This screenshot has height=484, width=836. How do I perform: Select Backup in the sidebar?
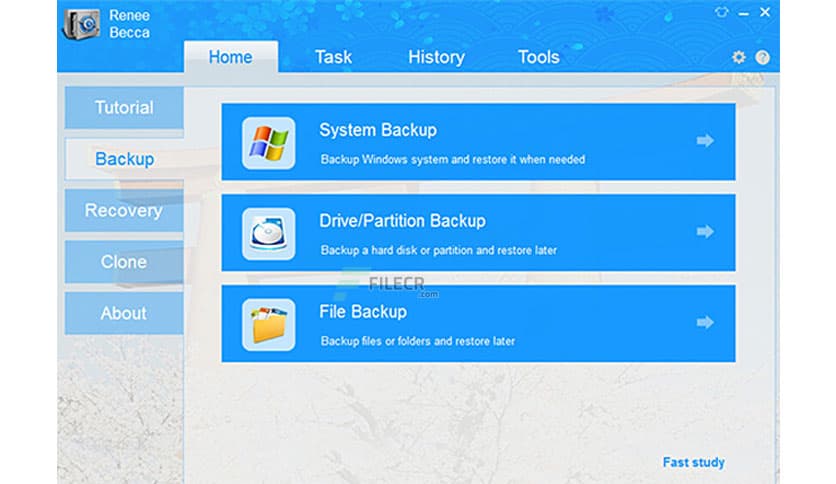click(124, 159)
